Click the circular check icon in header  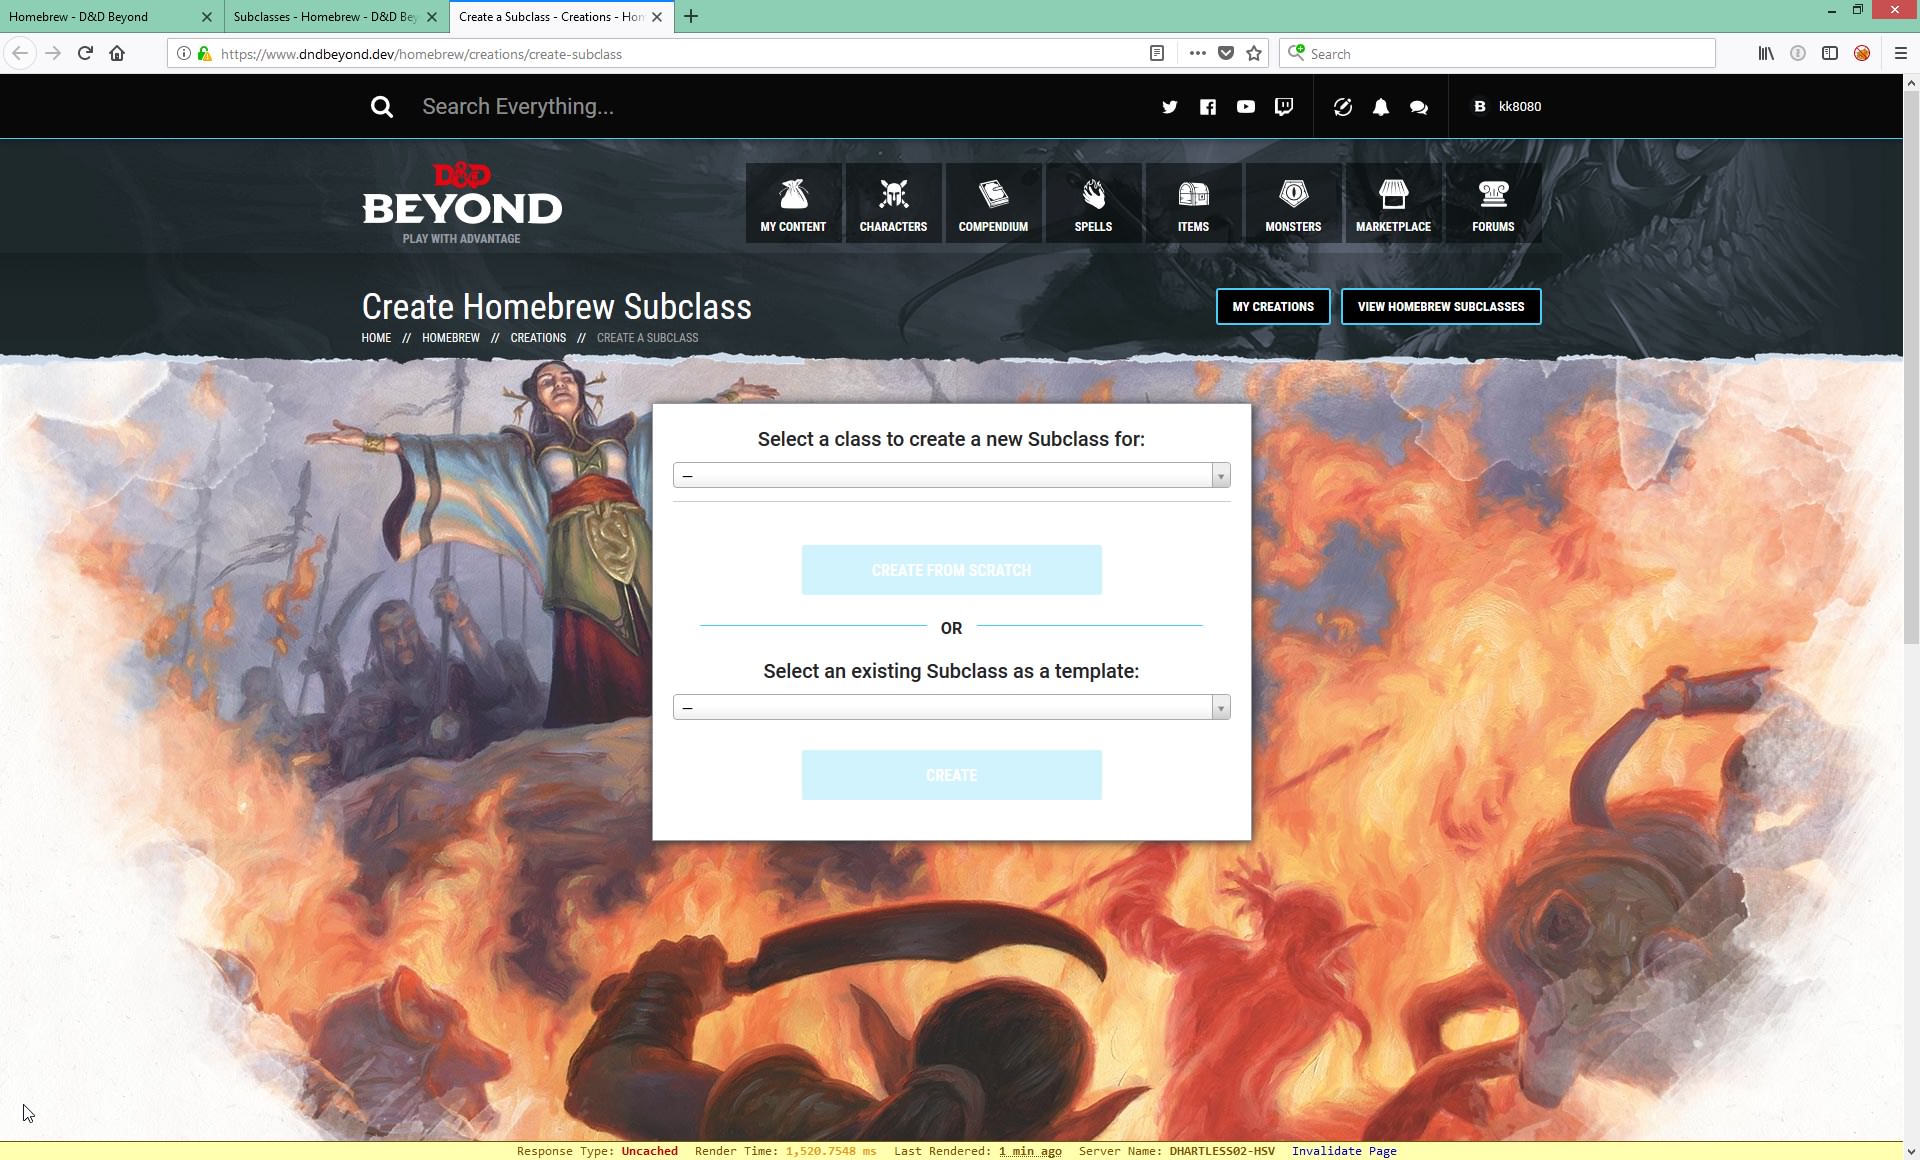(1342, 107)
